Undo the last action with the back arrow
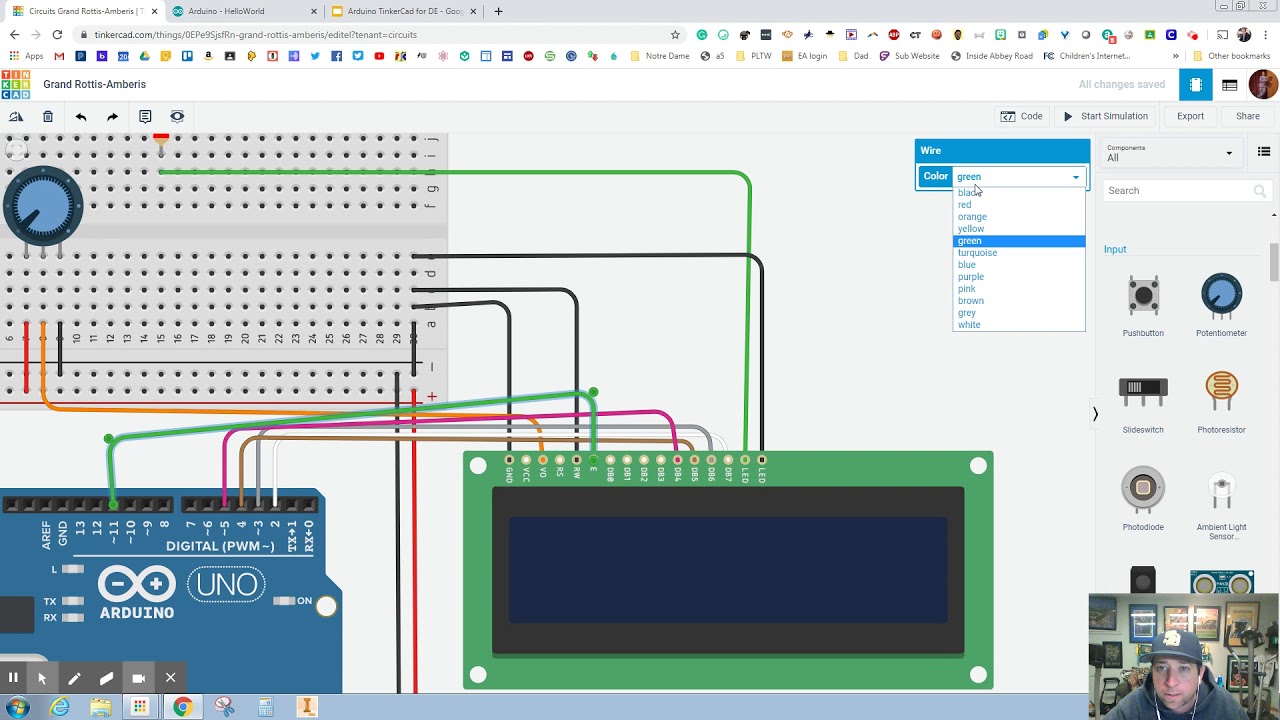Screen dimensions: 1280x720 pos(81,117)
